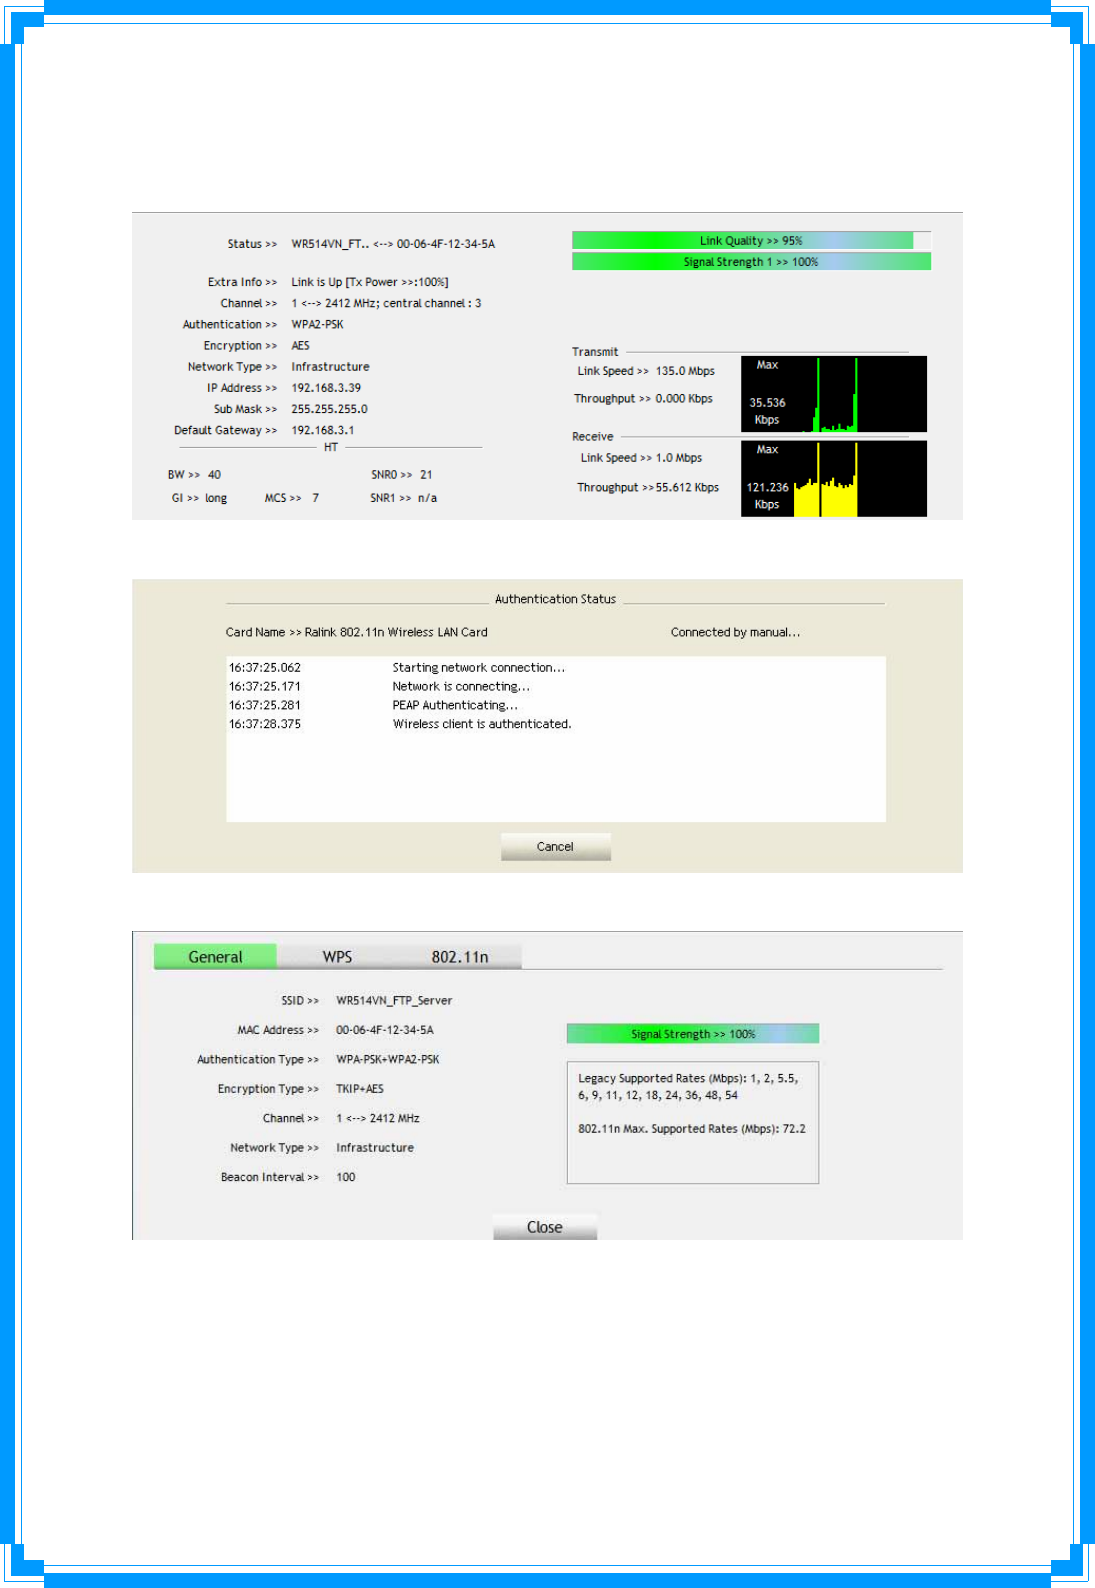Click the SNR0 value 21
The height and width of the screenshot is (1588, 1095).
click(426, 475)
